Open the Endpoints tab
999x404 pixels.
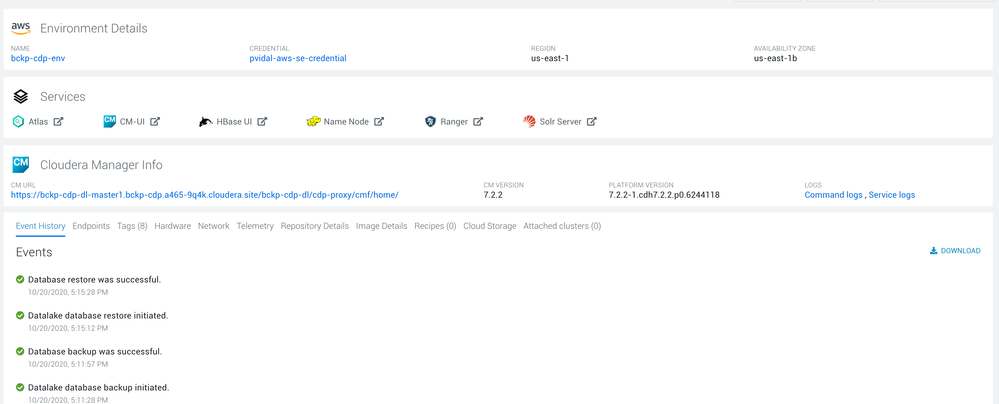click(x=91, y=226)
